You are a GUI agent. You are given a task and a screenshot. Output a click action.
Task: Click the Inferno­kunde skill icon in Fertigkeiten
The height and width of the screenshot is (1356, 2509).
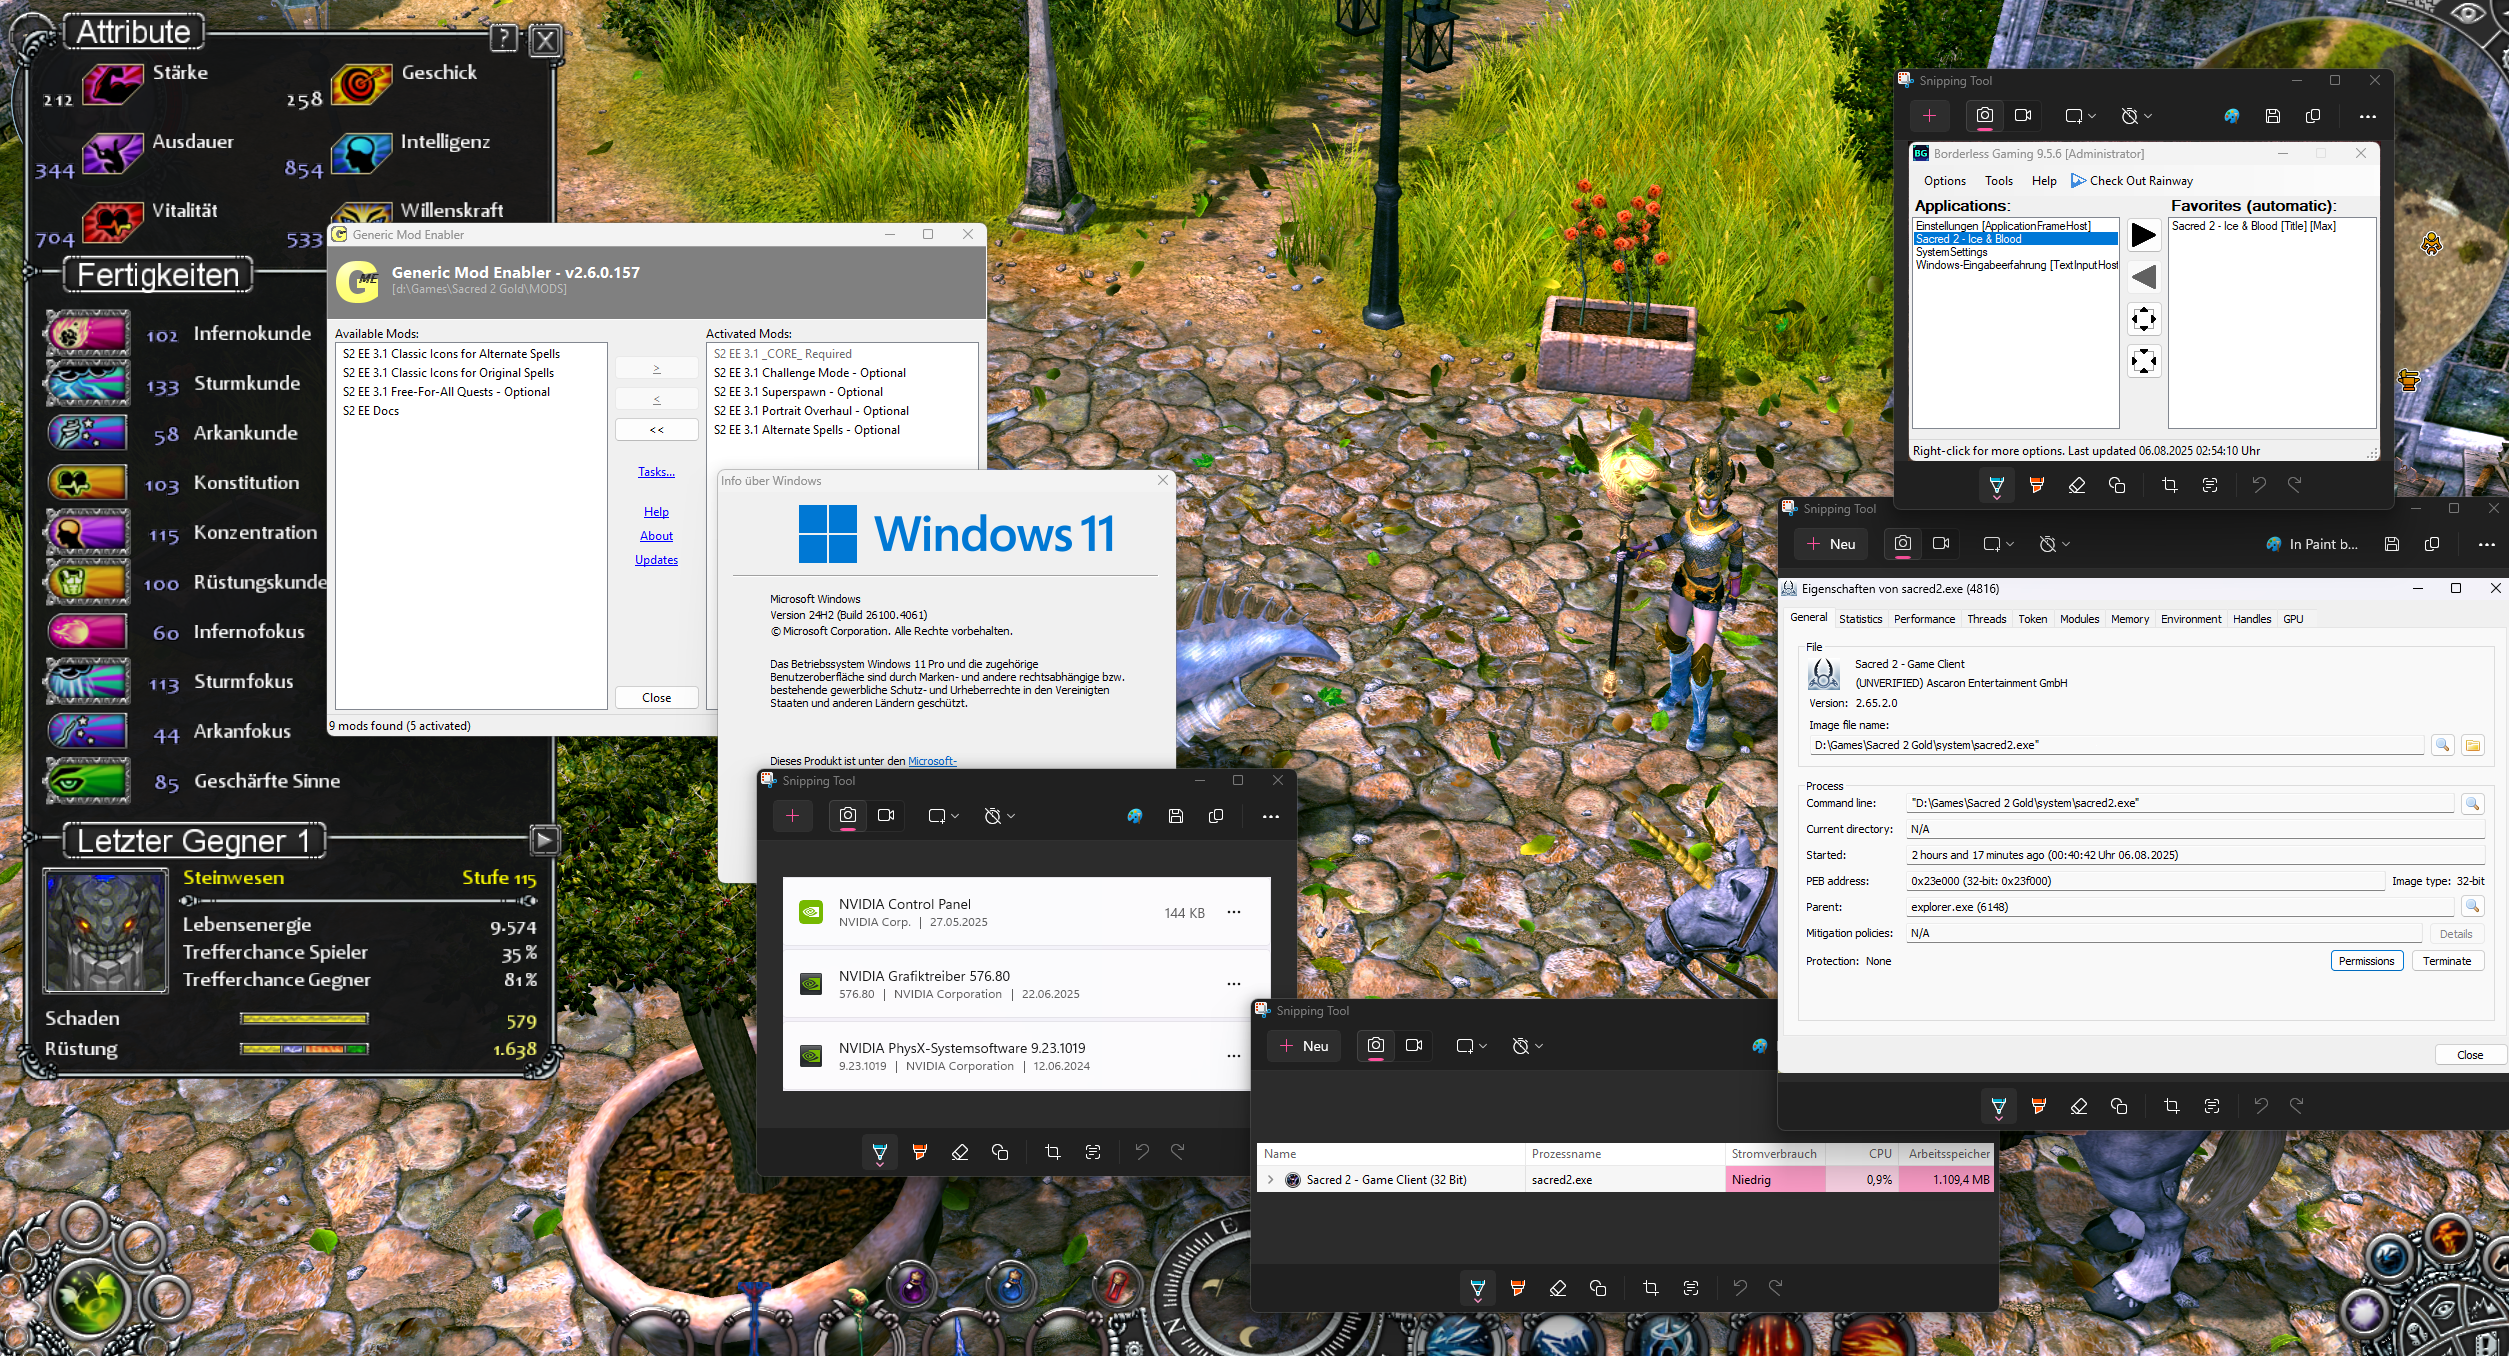[87, 334]
